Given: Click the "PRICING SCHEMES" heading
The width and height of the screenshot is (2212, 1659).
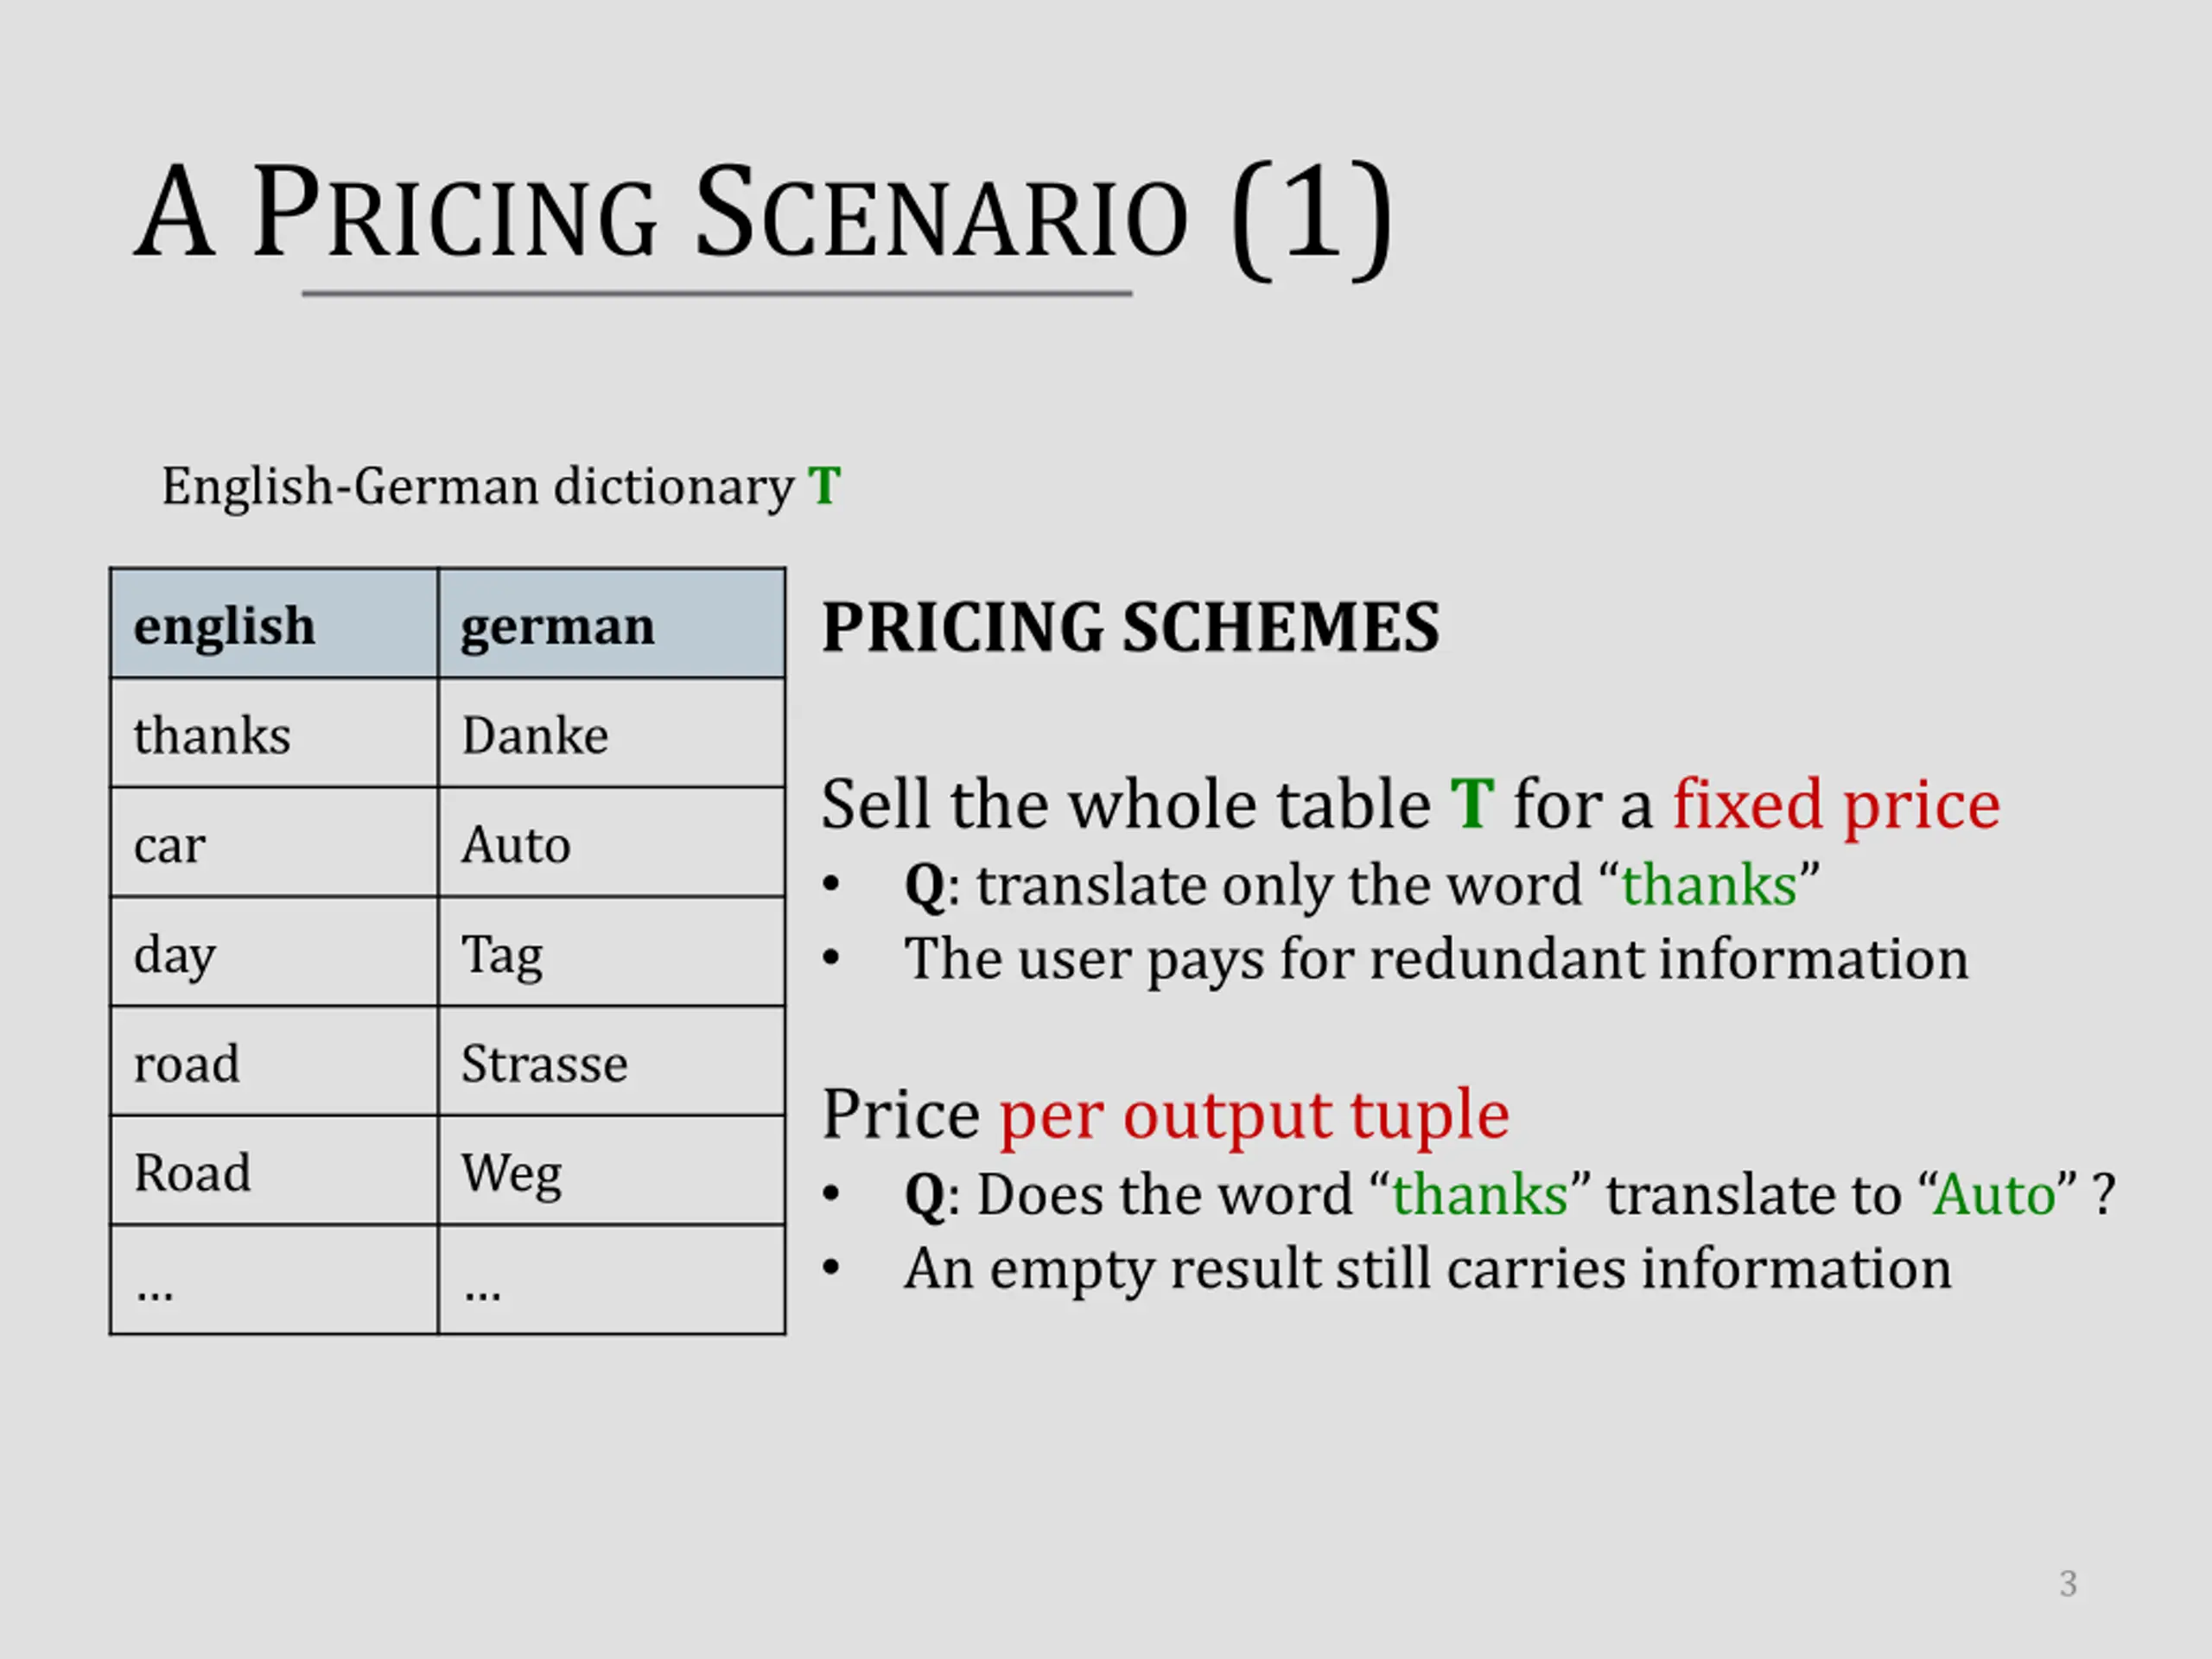Looking at the screenshot, I should tap(1131, 627).
